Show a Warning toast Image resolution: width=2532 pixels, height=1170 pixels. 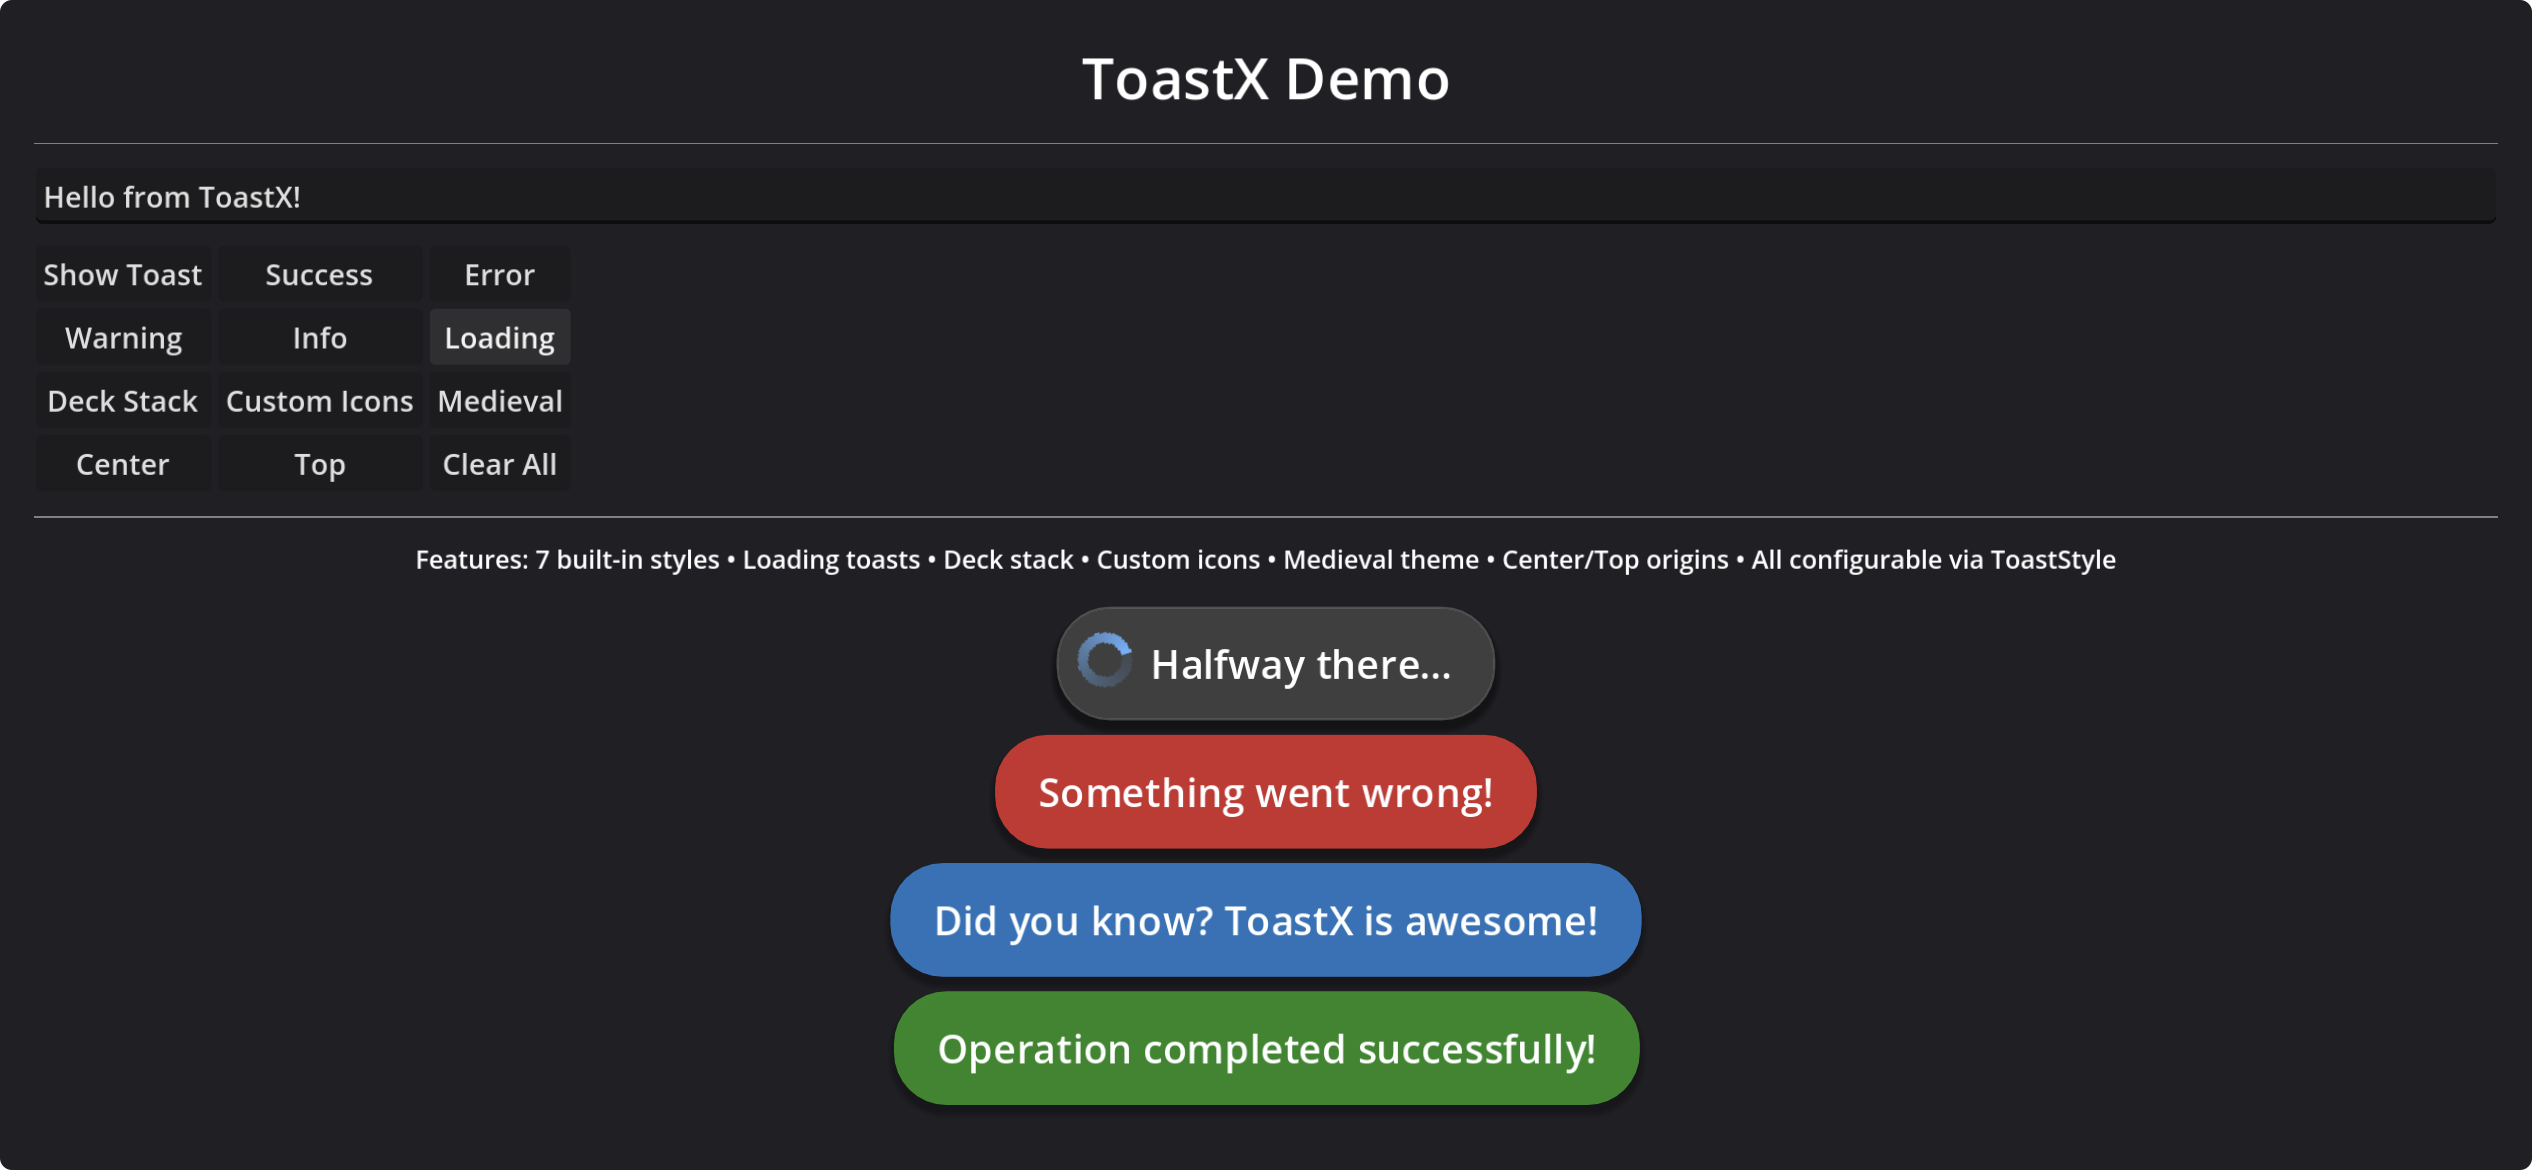123,338
